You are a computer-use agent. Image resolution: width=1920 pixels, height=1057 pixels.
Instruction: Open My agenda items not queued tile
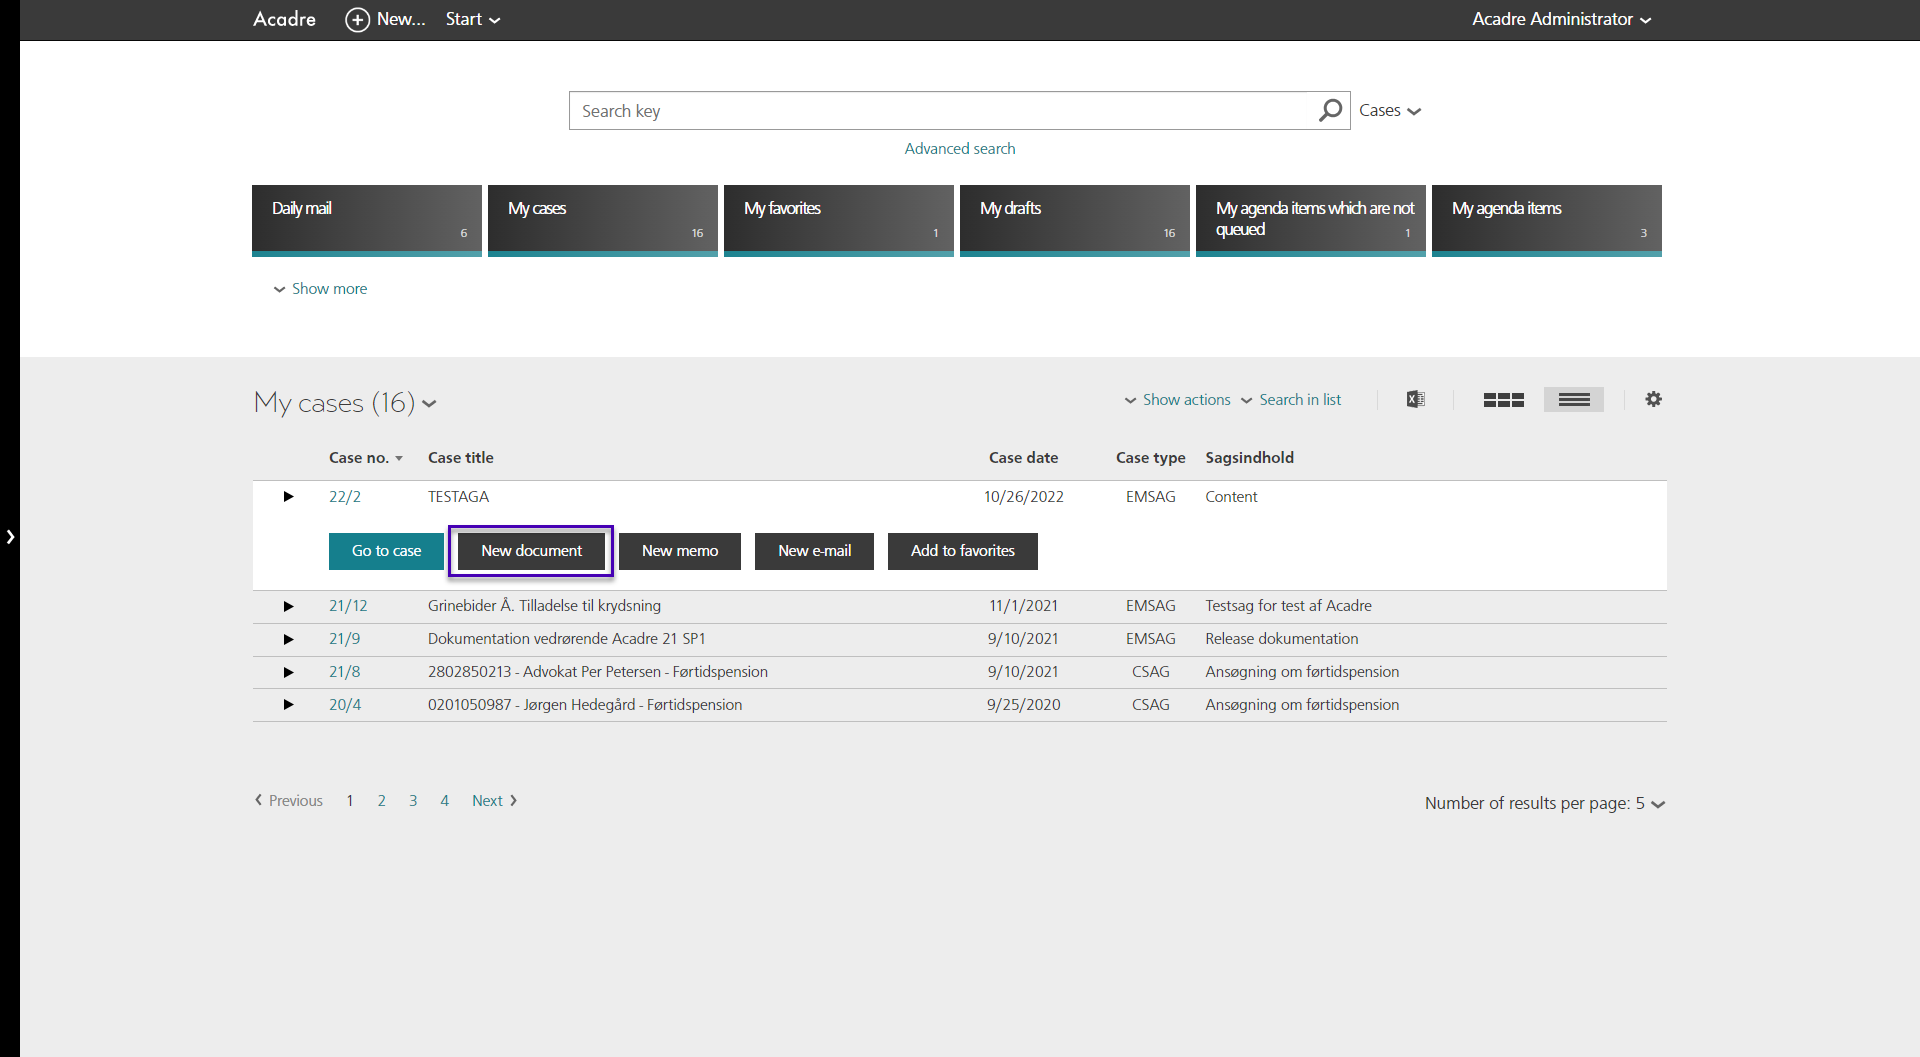(x=1311, y=220)
